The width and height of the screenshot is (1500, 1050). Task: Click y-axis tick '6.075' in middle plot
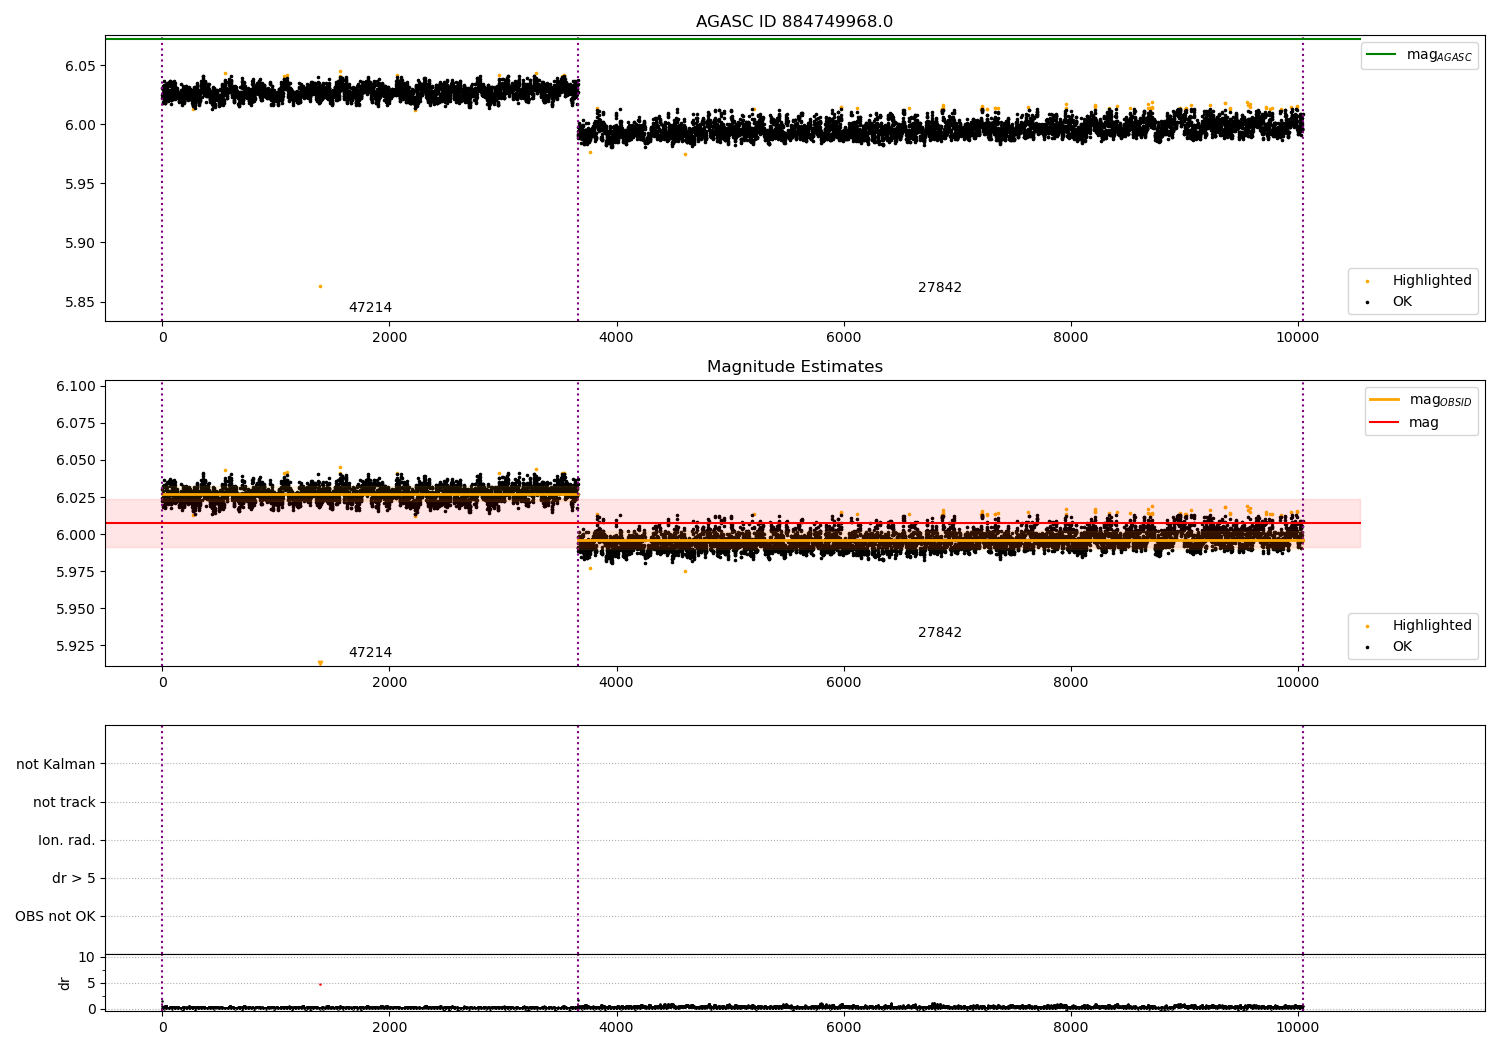pyautogui.click(x=76, y=423)
